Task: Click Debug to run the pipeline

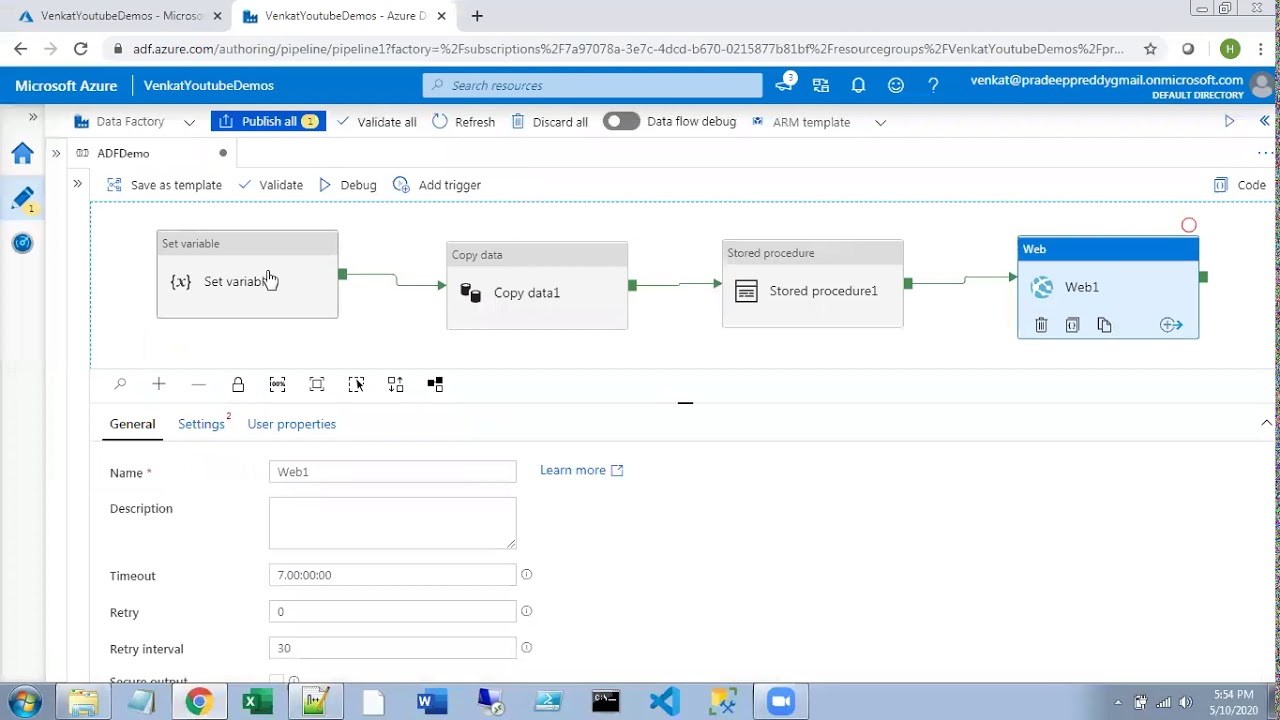Action: (x=347, y=185)
